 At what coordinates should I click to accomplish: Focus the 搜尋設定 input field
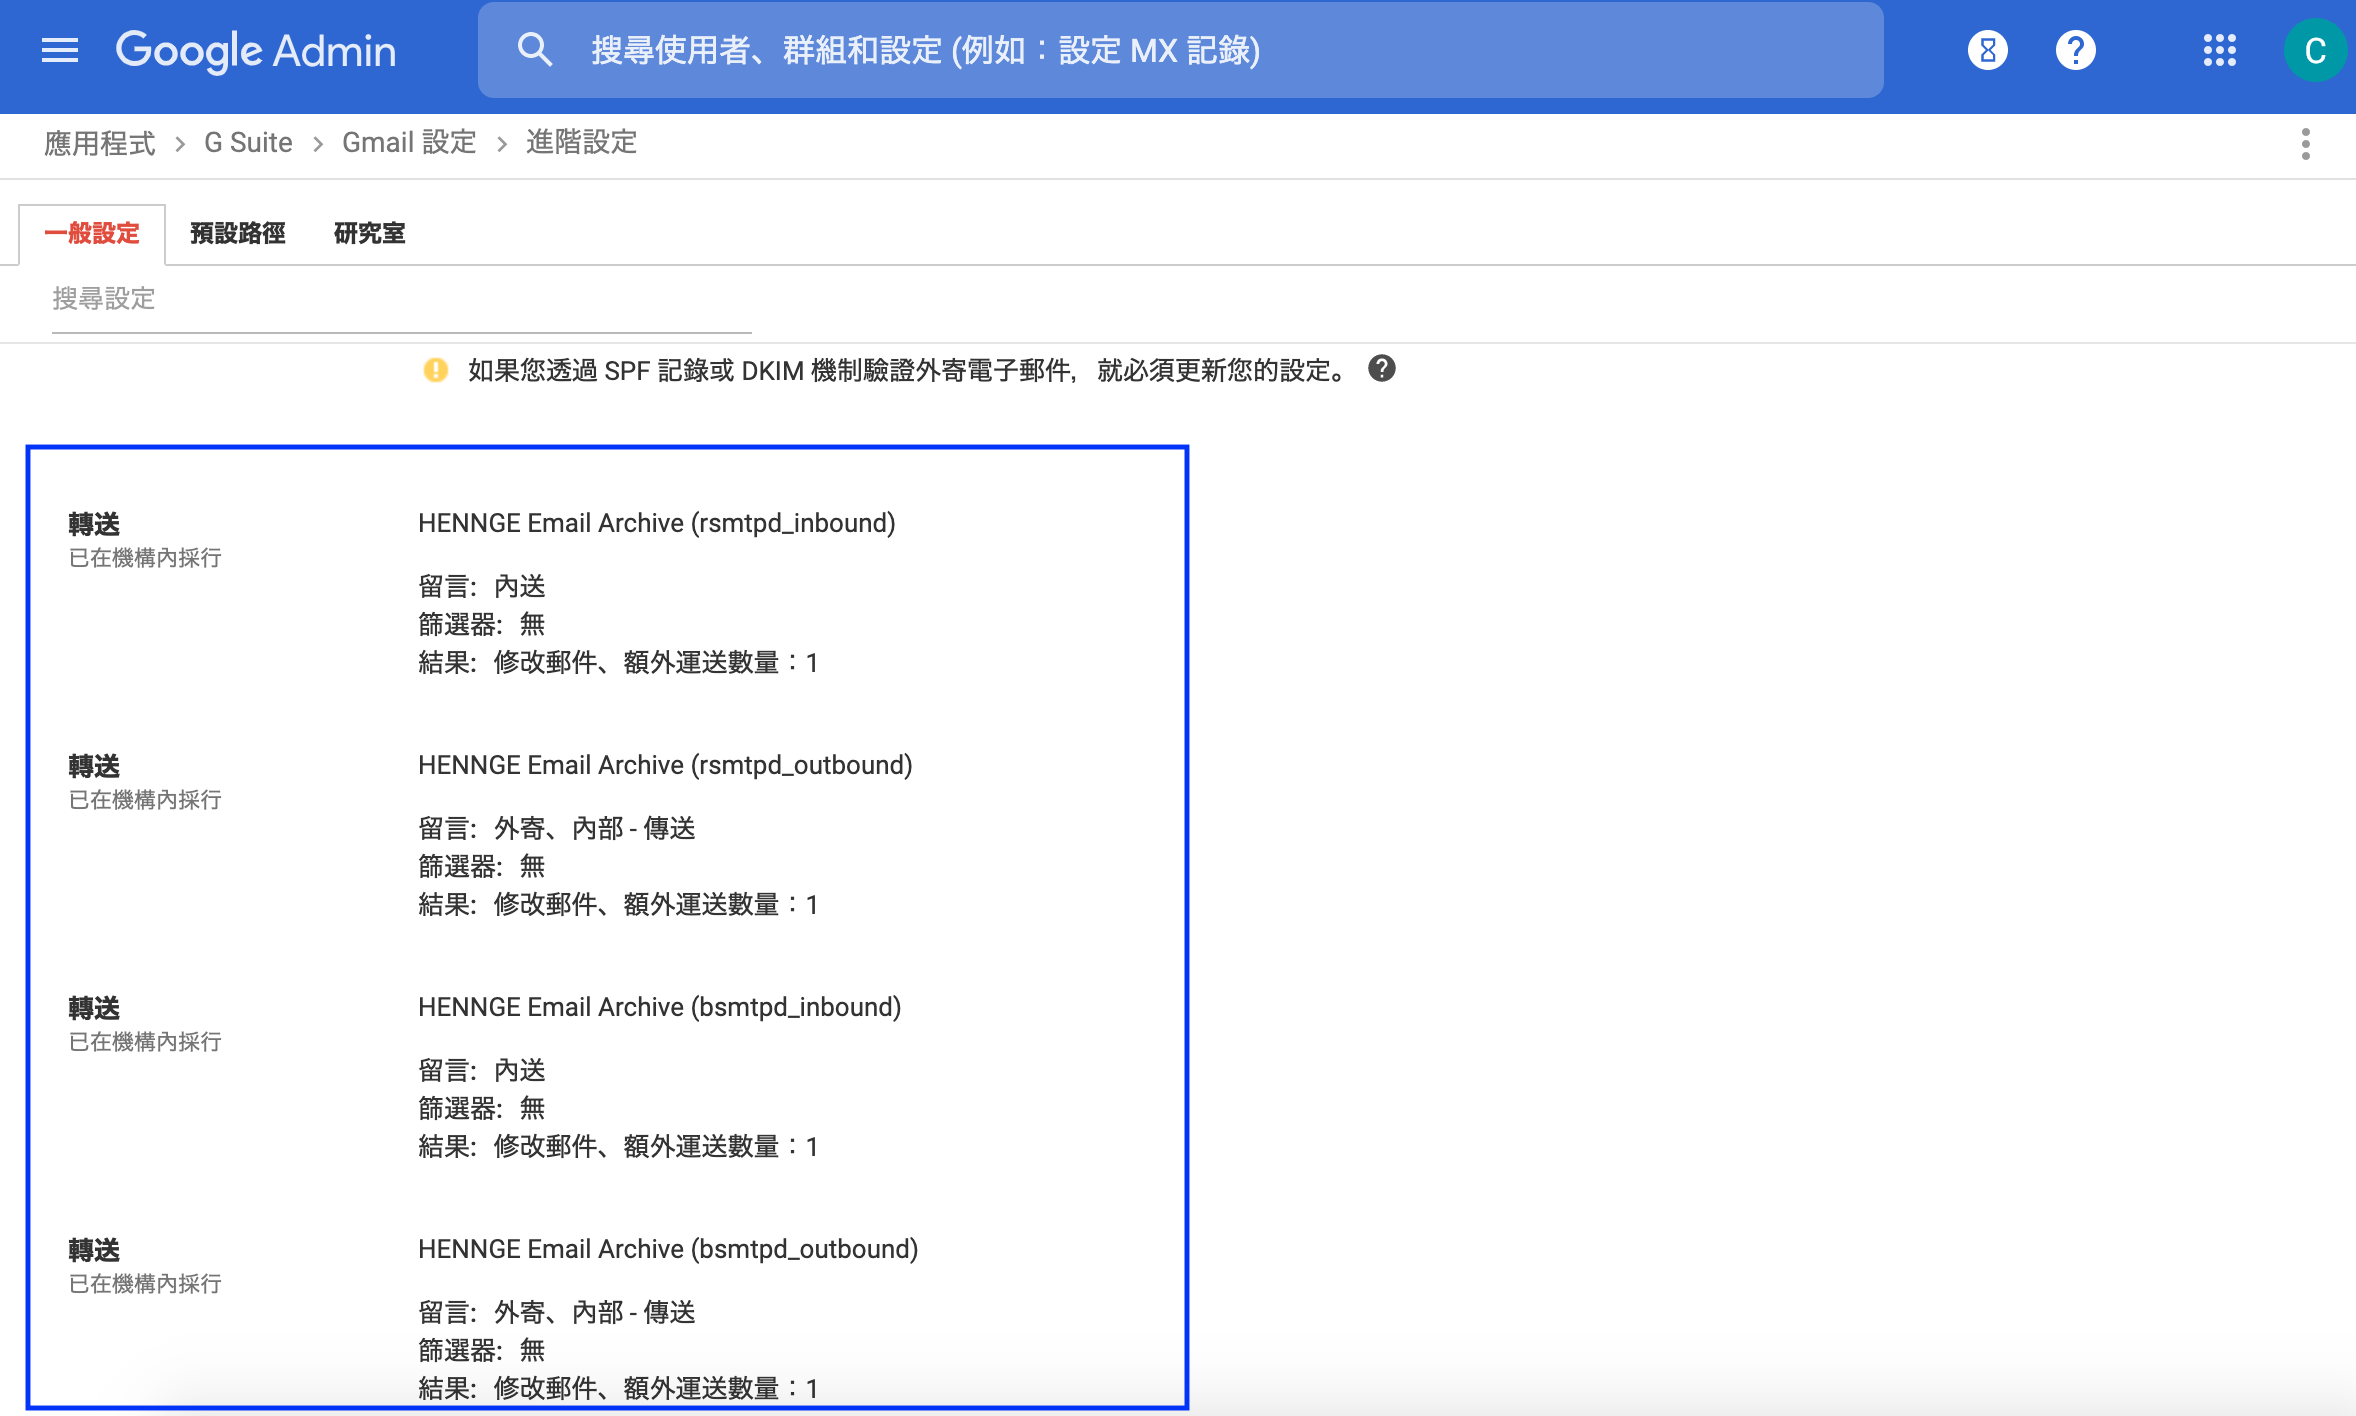pyautogui.click(x=402, y=299)
